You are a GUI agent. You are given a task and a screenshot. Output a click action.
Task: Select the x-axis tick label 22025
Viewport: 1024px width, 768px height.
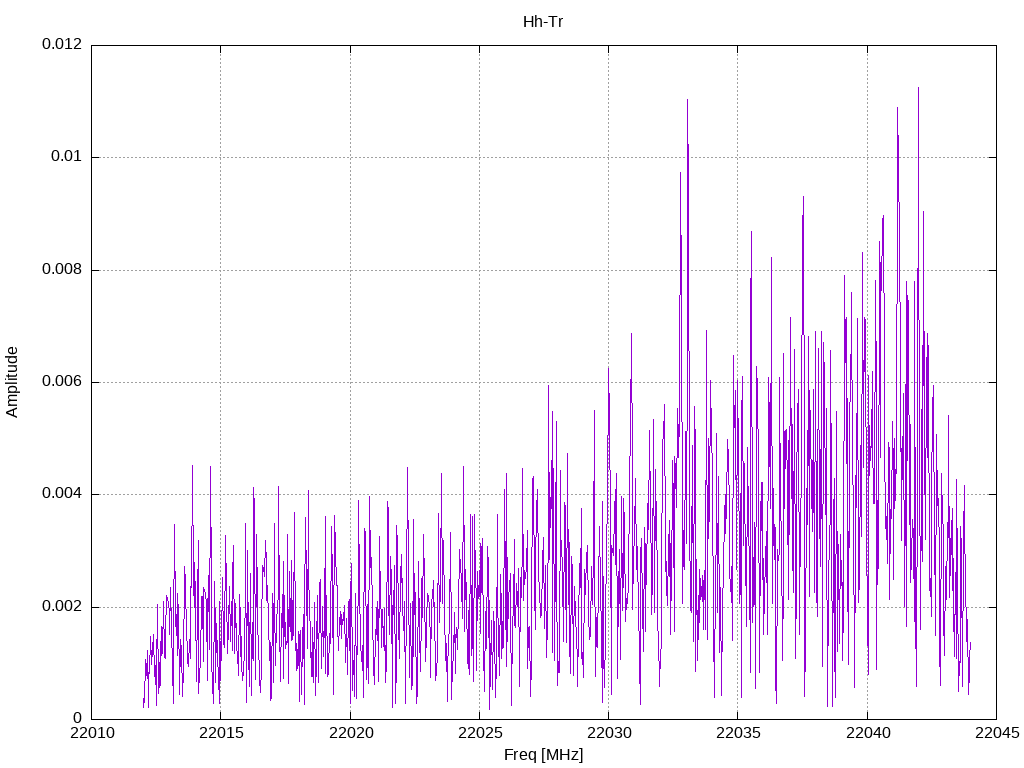480,733
